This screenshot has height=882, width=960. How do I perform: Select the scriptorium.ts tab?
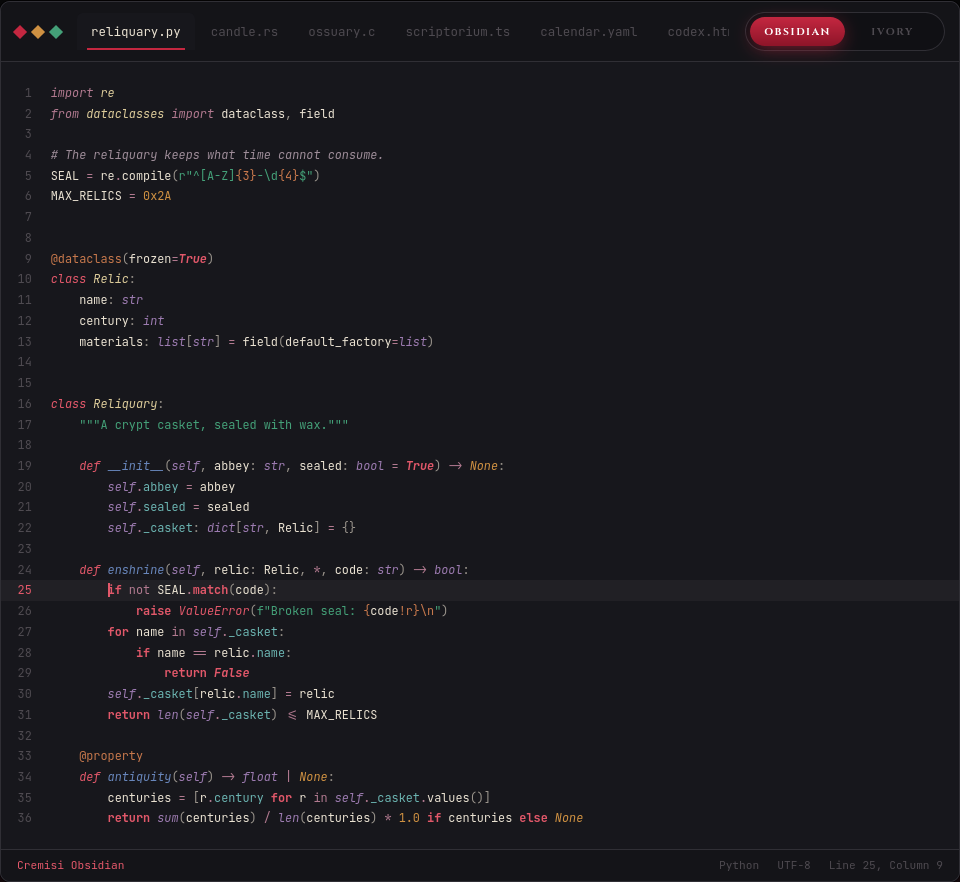[x=457, y=32]
